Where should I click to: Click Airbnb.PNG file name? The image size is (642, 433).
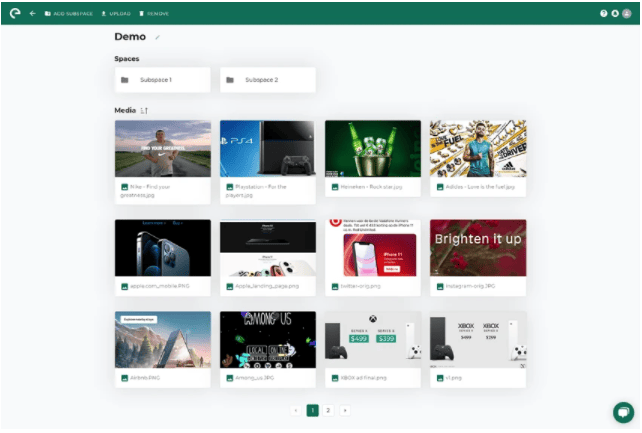(x=145, y=378)
